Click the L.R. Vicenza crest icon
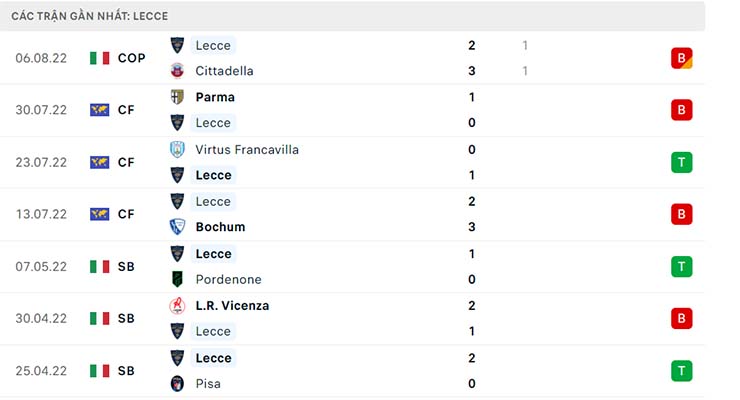Image resolution: width=740 pixels, height=400 pixels. tap(177, 305)
